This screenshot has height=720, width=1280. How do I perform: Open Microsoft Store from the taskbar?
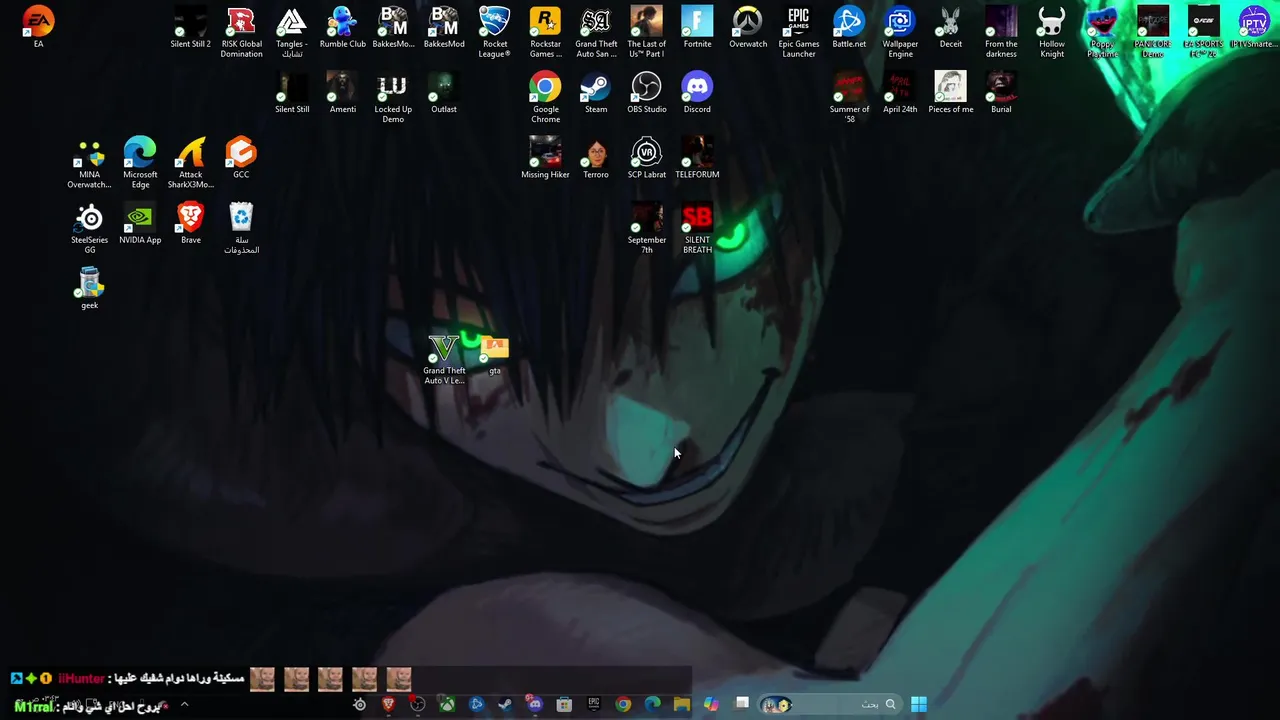564,705
